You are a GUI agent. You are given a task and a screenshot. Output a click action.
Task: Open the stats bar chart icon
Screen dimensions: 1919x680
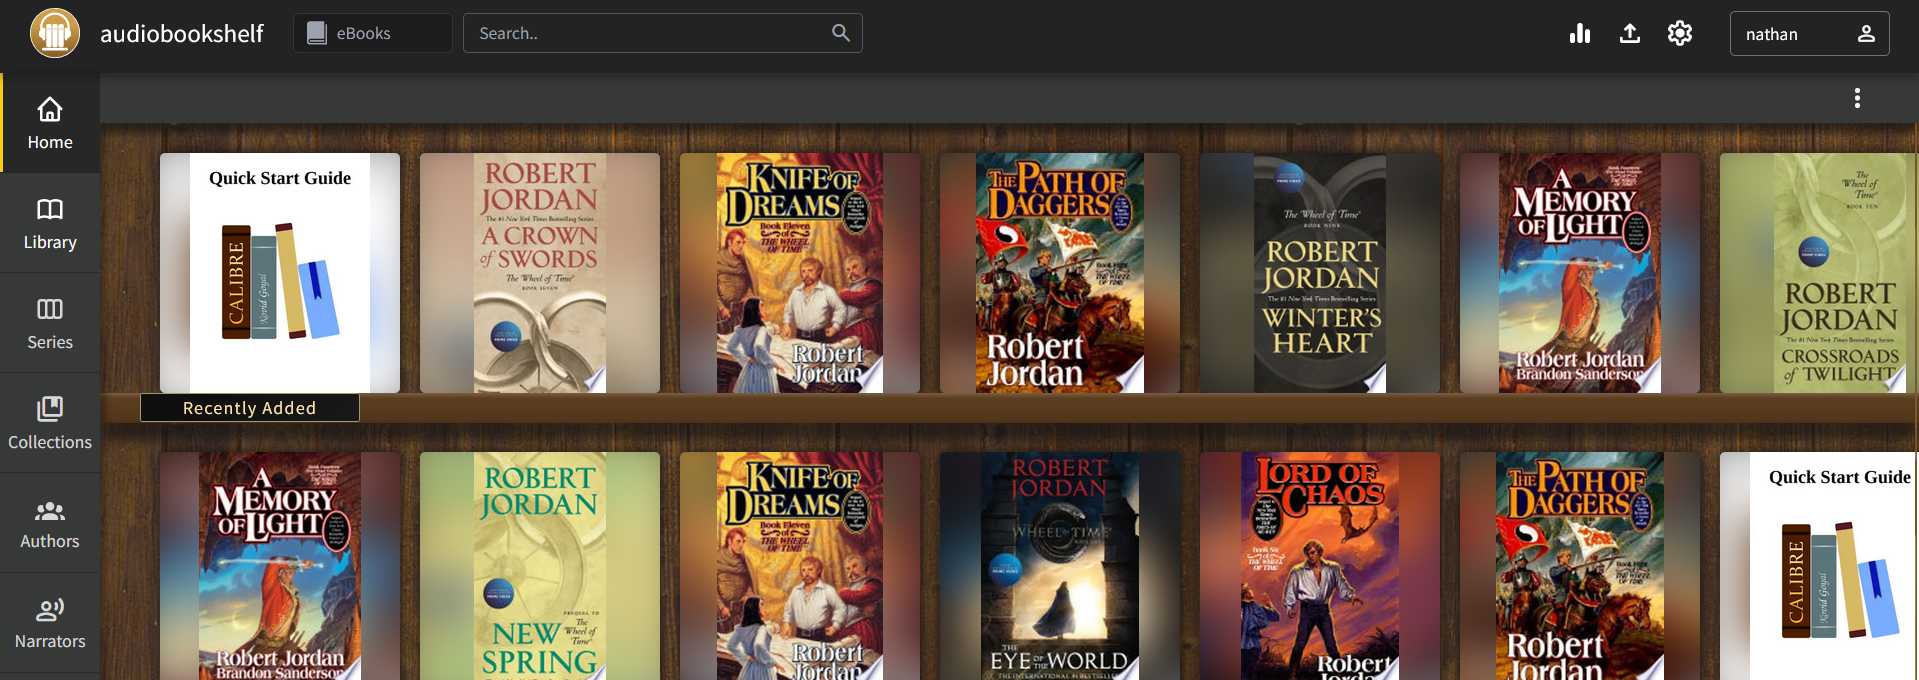pyautogui.click(x=1580, y=33)
